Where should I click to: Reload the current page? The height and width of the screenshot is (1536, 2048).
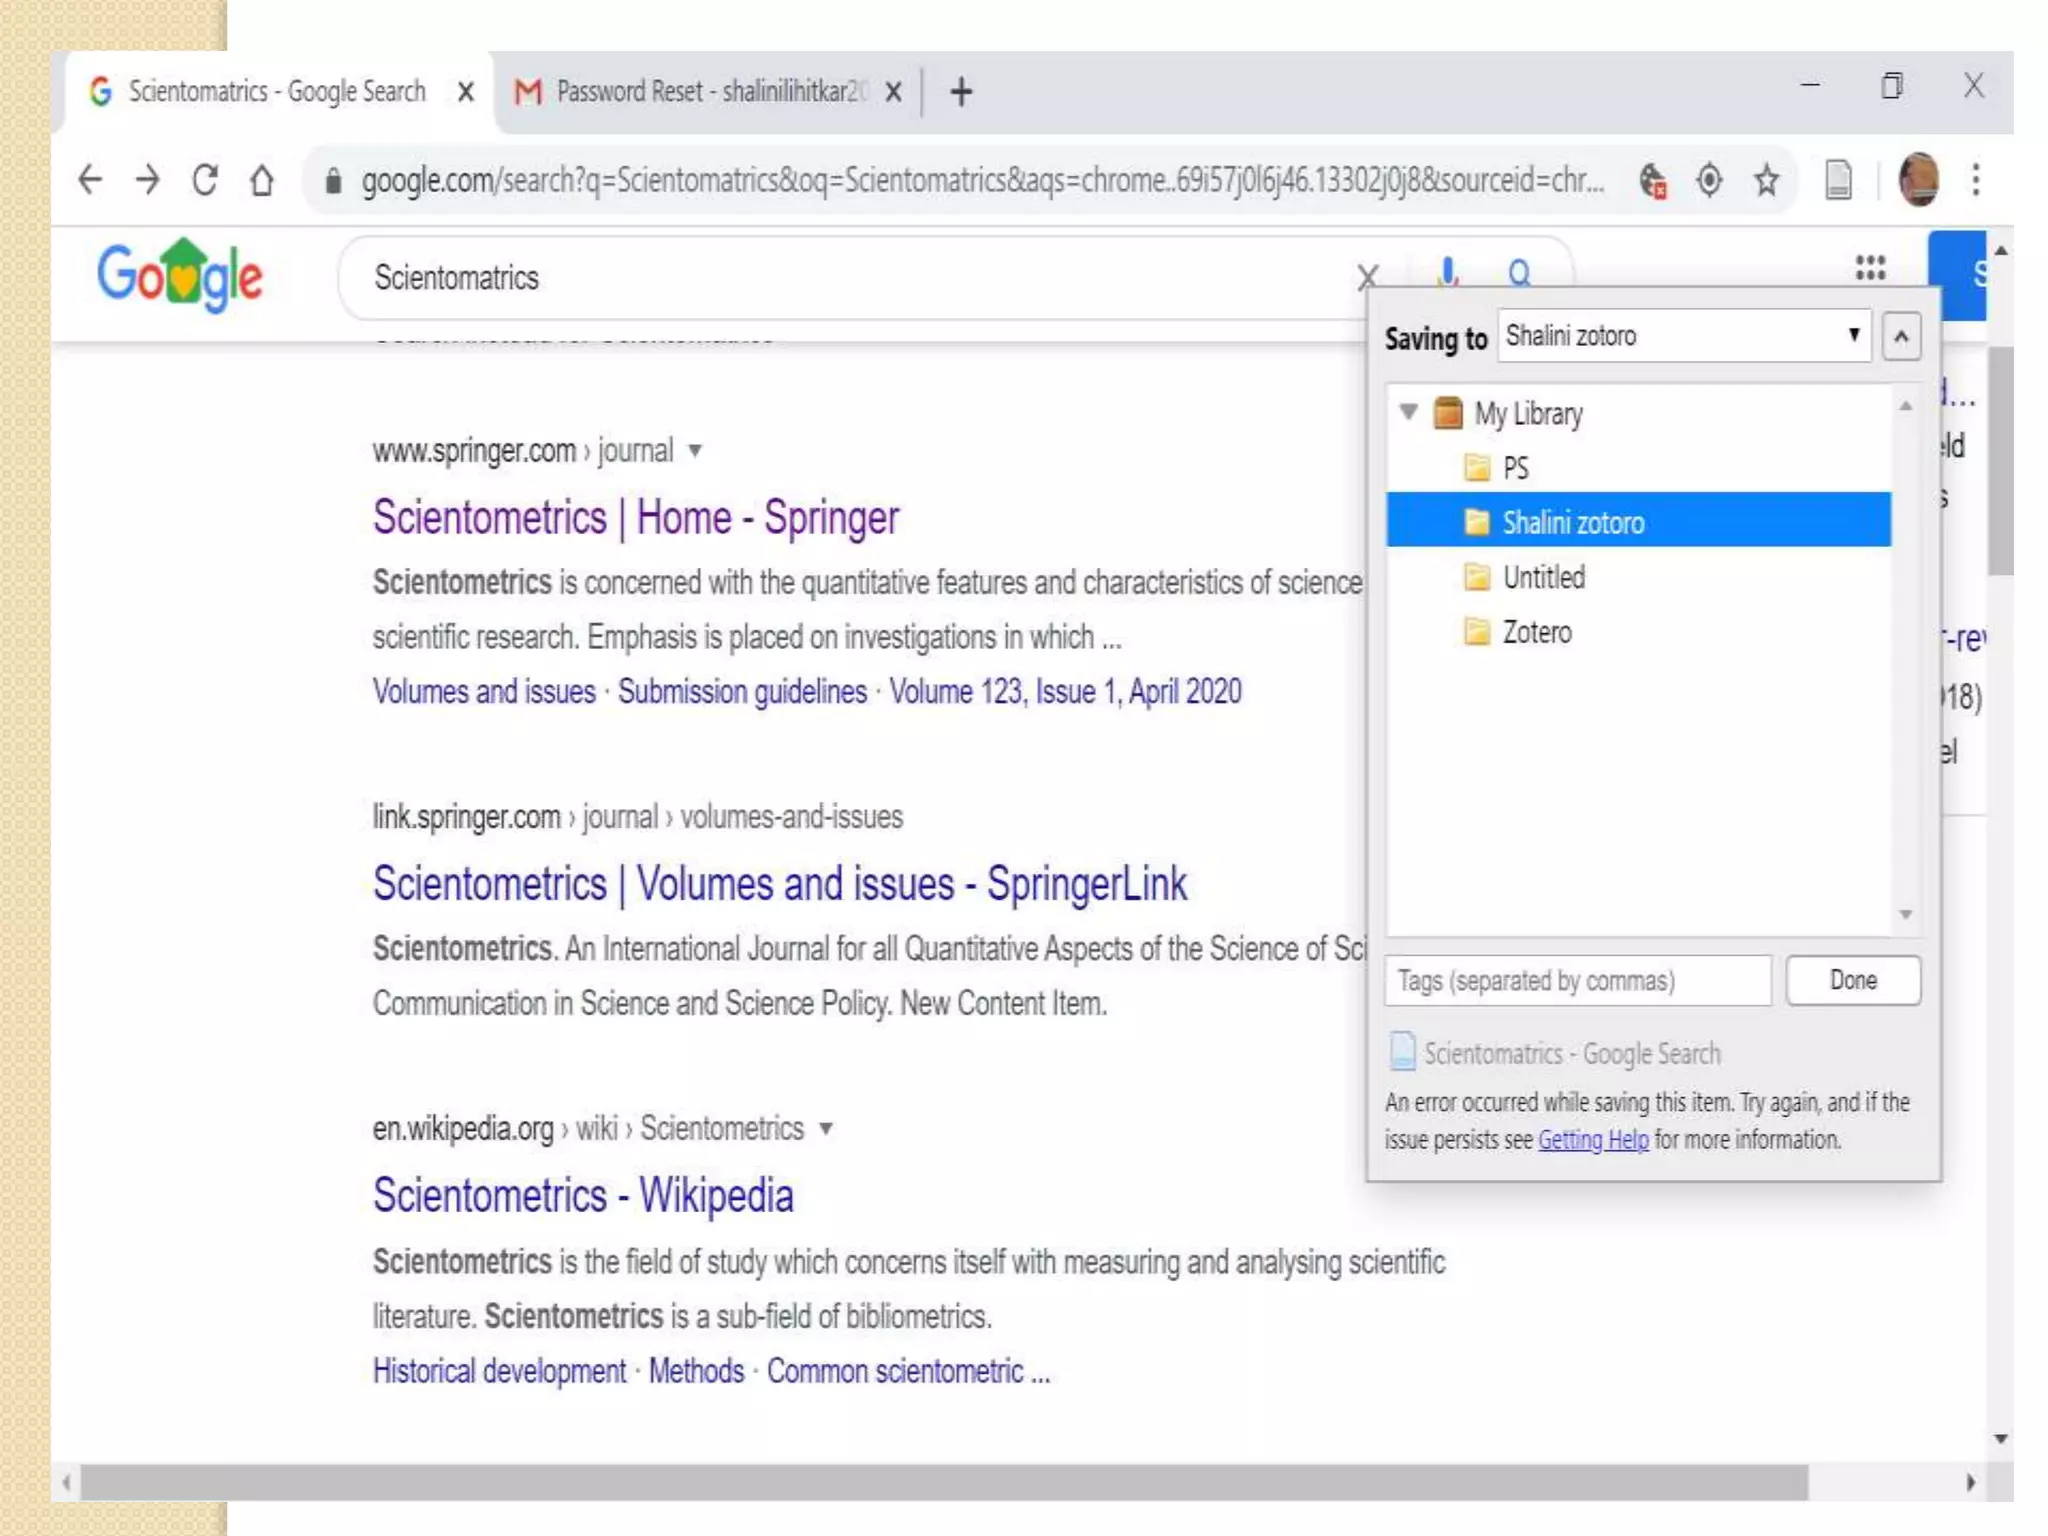tap(205, 180)
